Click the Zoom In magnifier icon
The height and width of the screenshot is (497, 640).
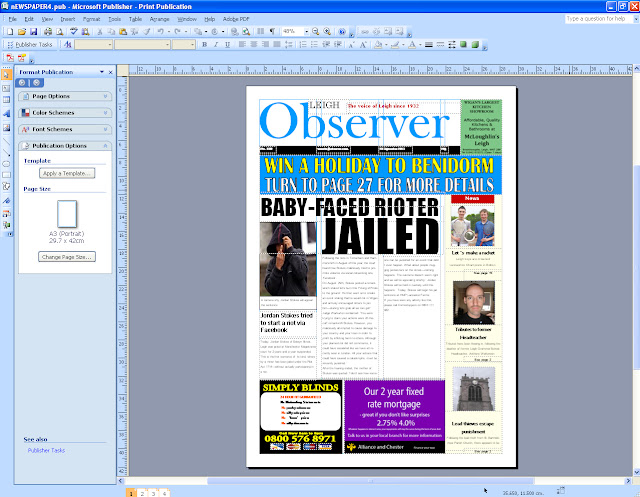pos(327,31)
